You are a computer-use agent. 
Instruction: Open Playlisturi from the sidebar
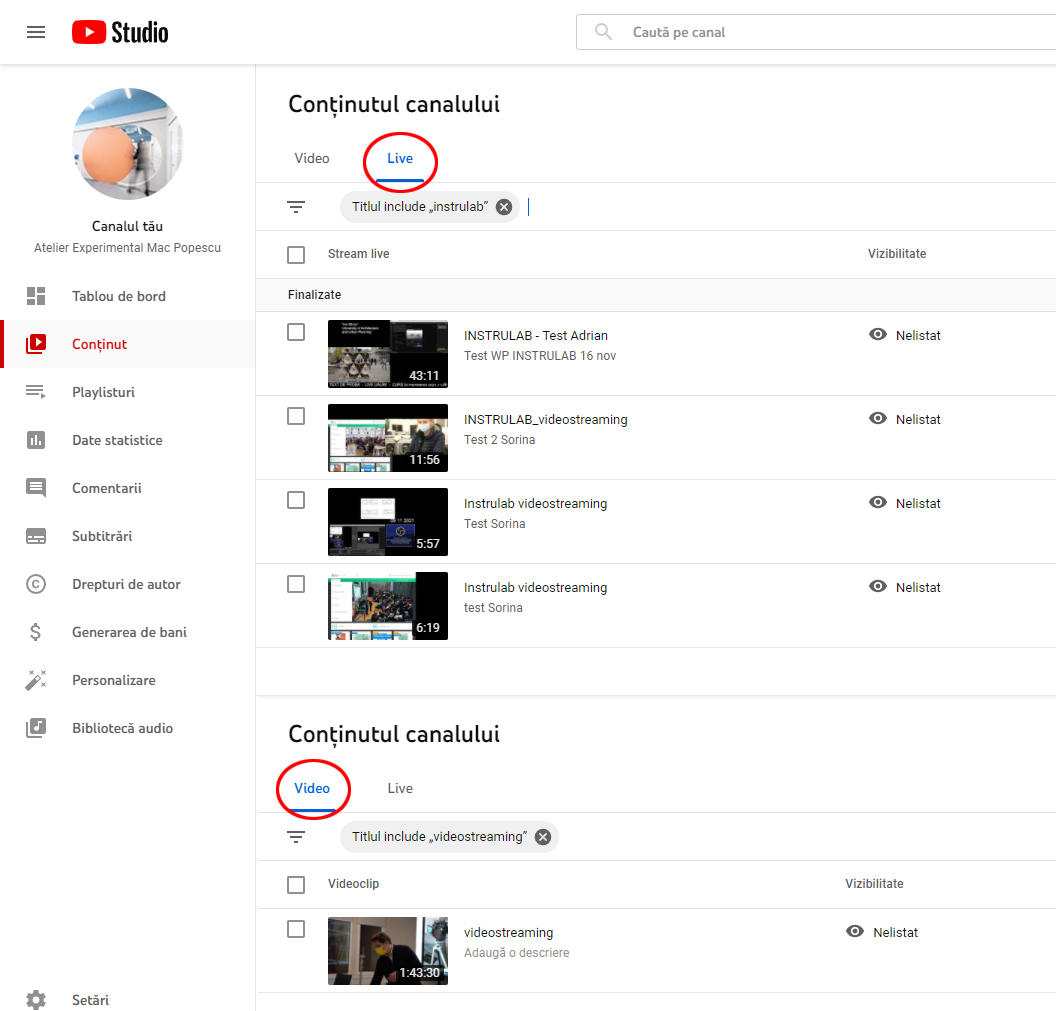tap(103, 392)
